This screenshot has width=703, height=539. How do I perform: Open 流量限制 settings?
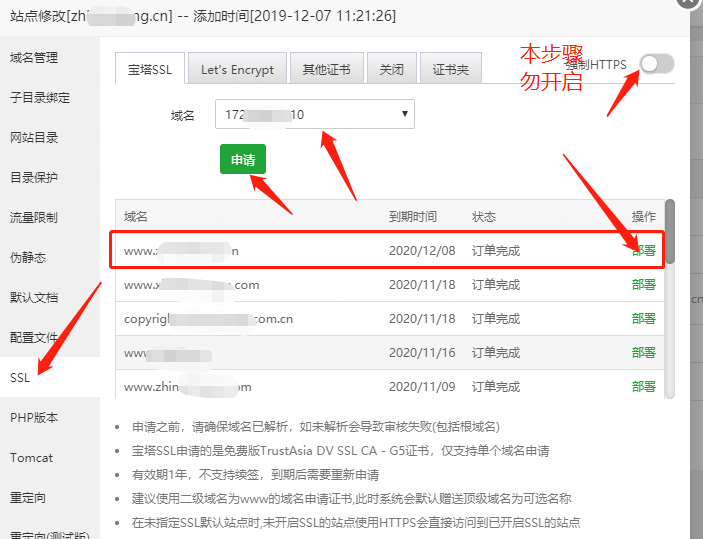pos(34,217)
